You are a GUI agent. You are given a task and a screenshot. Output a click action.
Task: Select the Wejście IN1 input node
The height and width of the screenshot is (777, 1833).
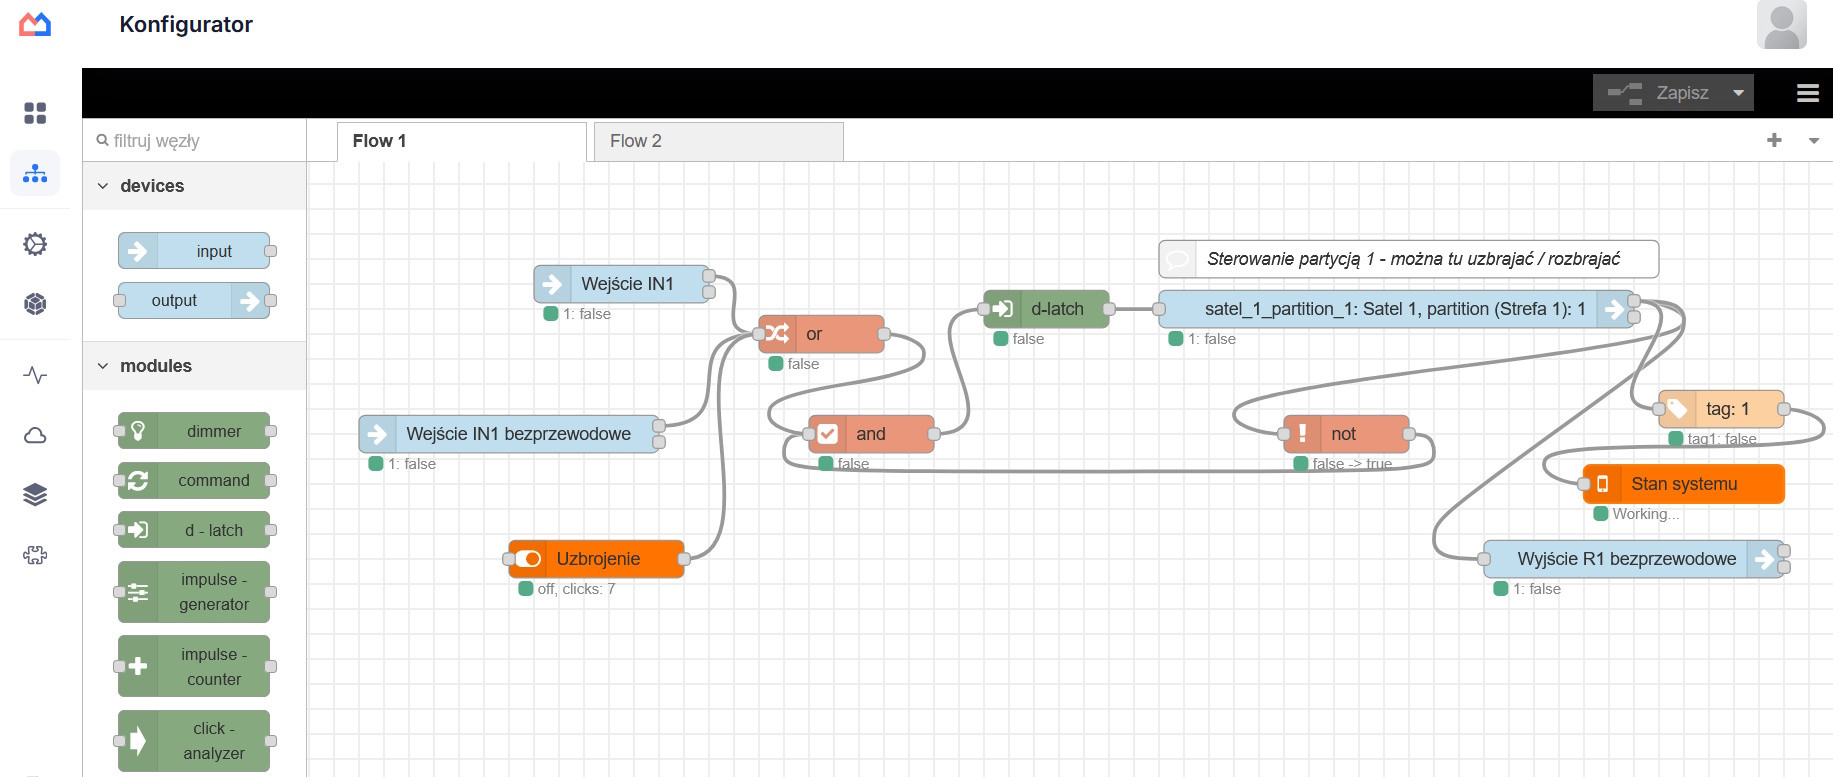(621, 284)
